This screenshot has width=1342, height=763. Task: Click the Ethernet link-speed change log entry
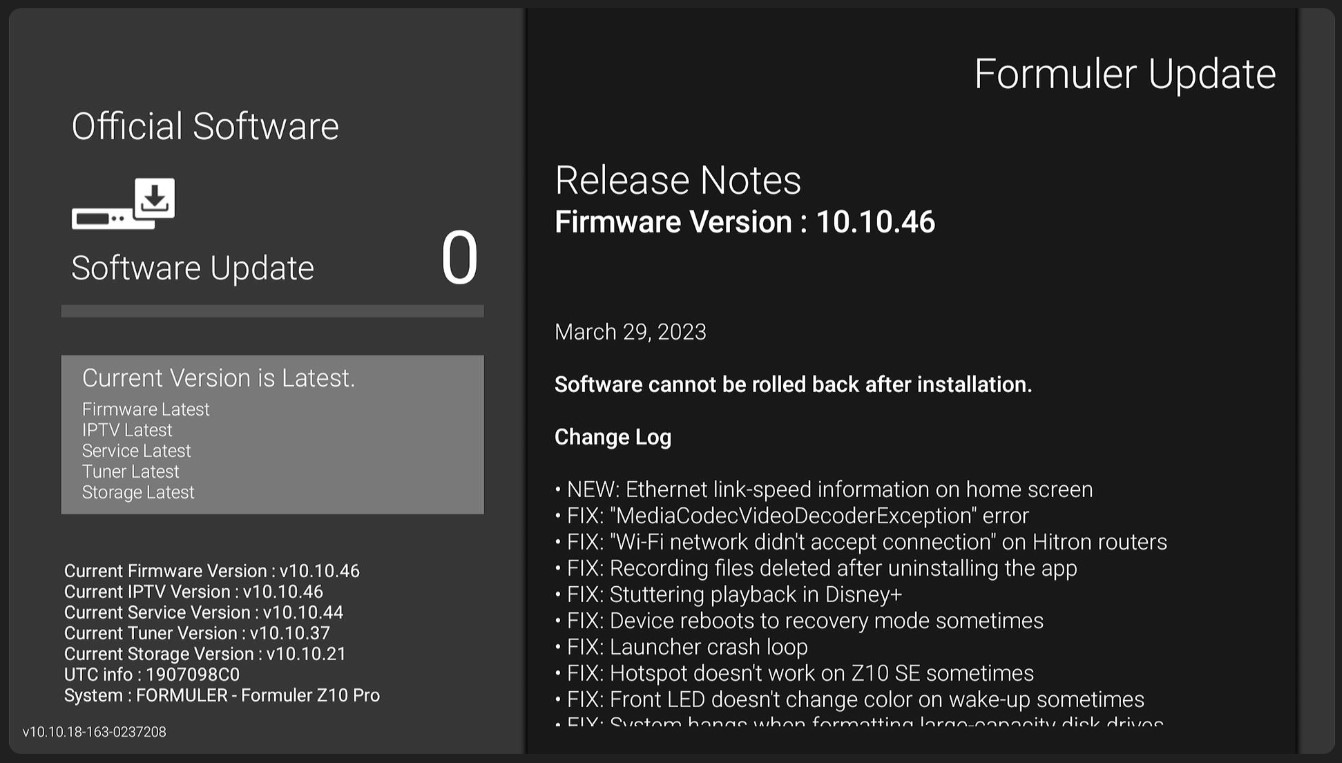tap(823, 490)
